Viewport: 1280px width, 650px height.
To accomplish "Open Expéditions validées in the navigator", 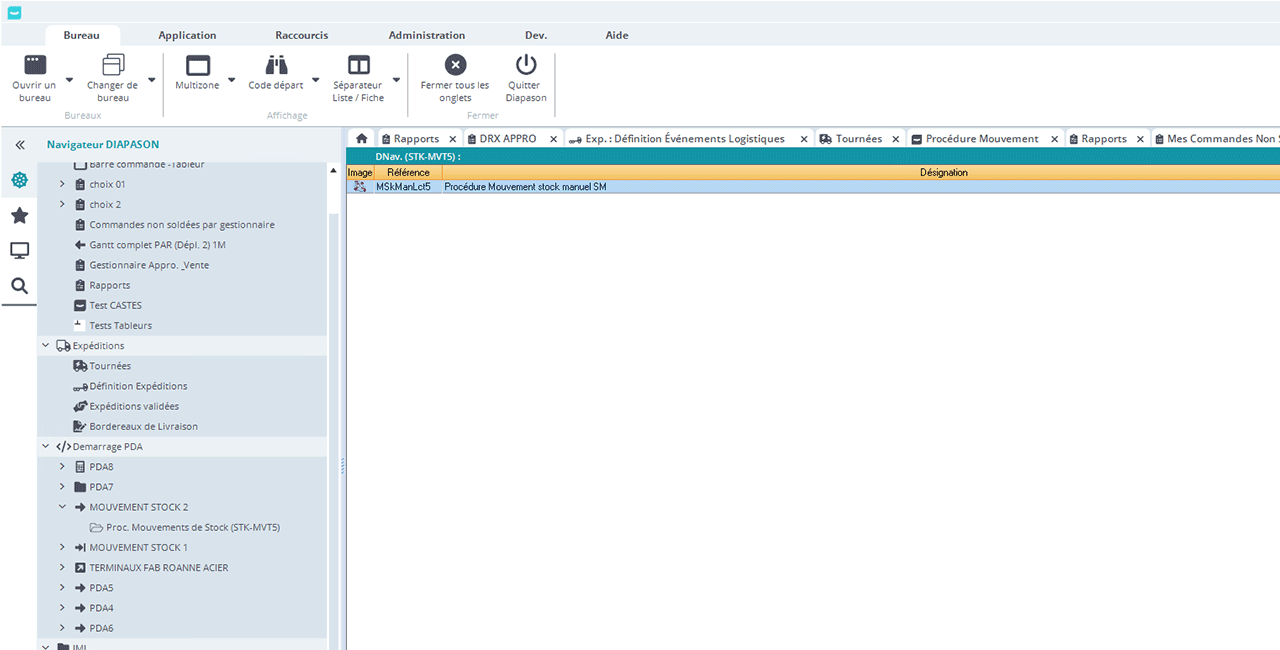I will coord(134,406).
